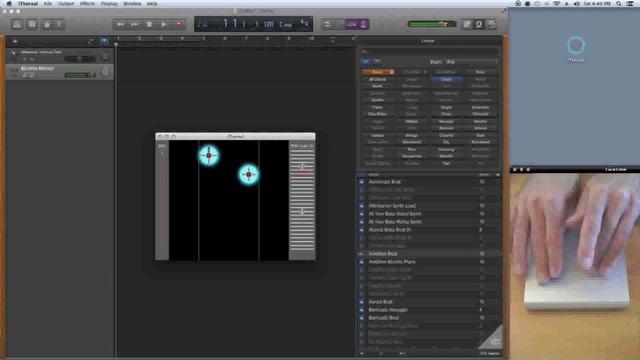Open the Media Browser button
640x360 pixels.
tap(491, 24)
